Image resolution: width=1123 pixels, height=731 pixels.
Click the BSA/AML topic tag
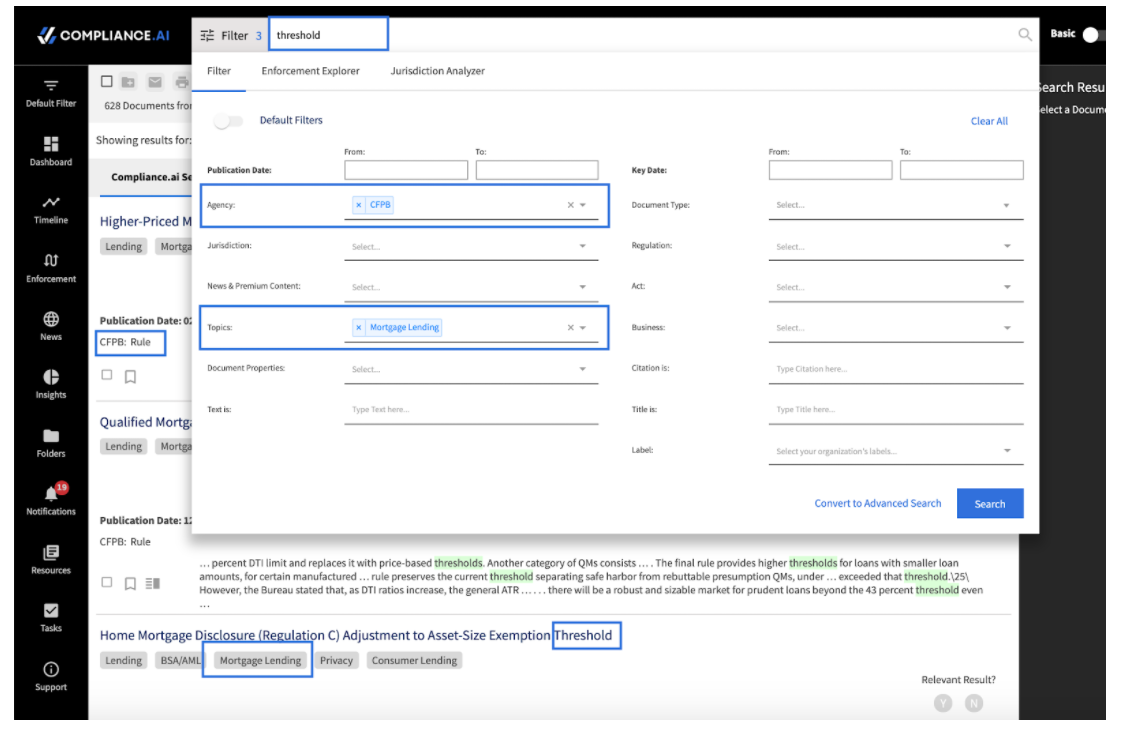(x=180, y=660)
